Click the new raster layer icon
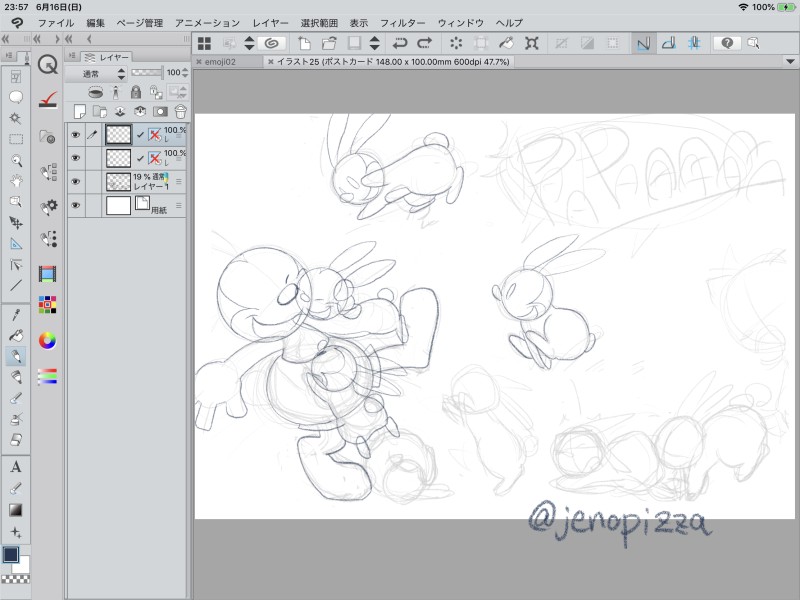 tap(80, 111)
